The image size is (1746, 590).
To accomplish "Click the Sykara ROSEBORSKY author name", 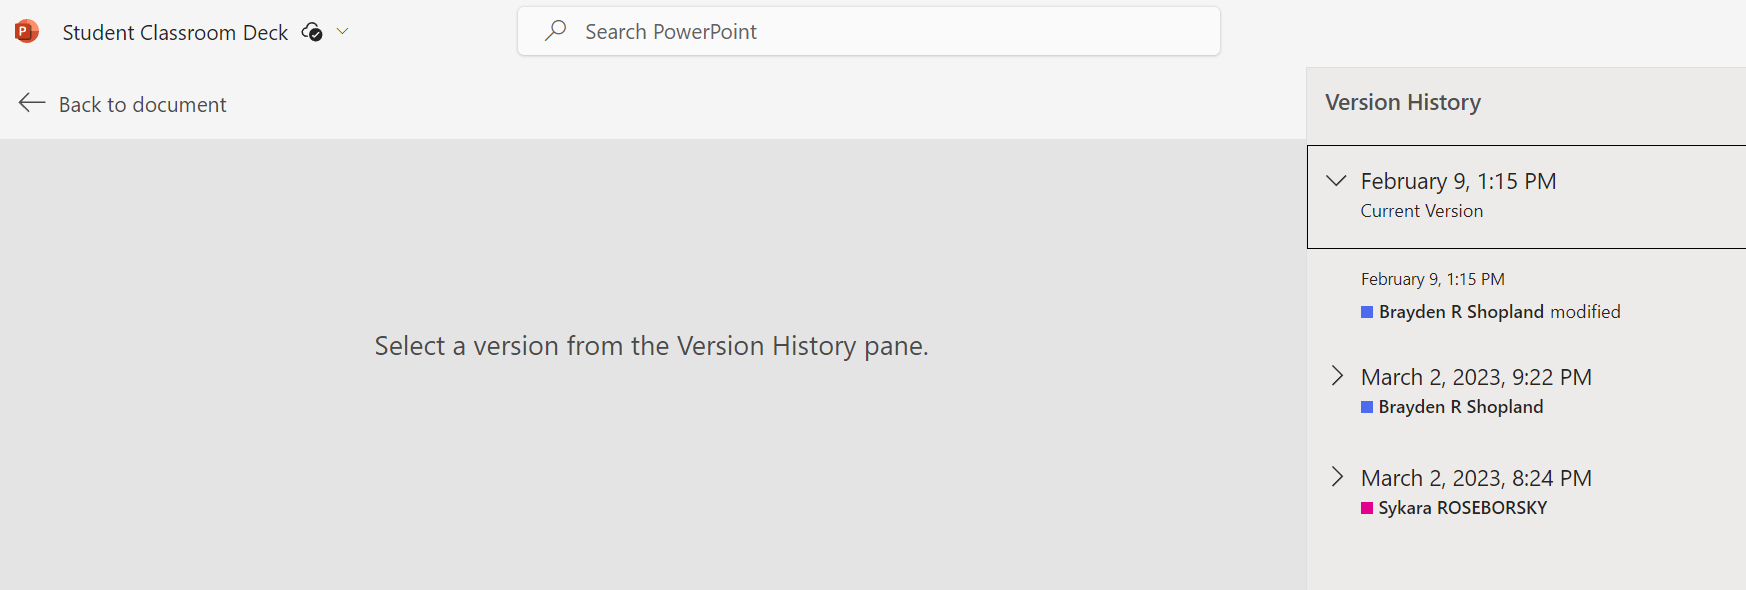I will pyautogui.click(x=1462, y=508).
